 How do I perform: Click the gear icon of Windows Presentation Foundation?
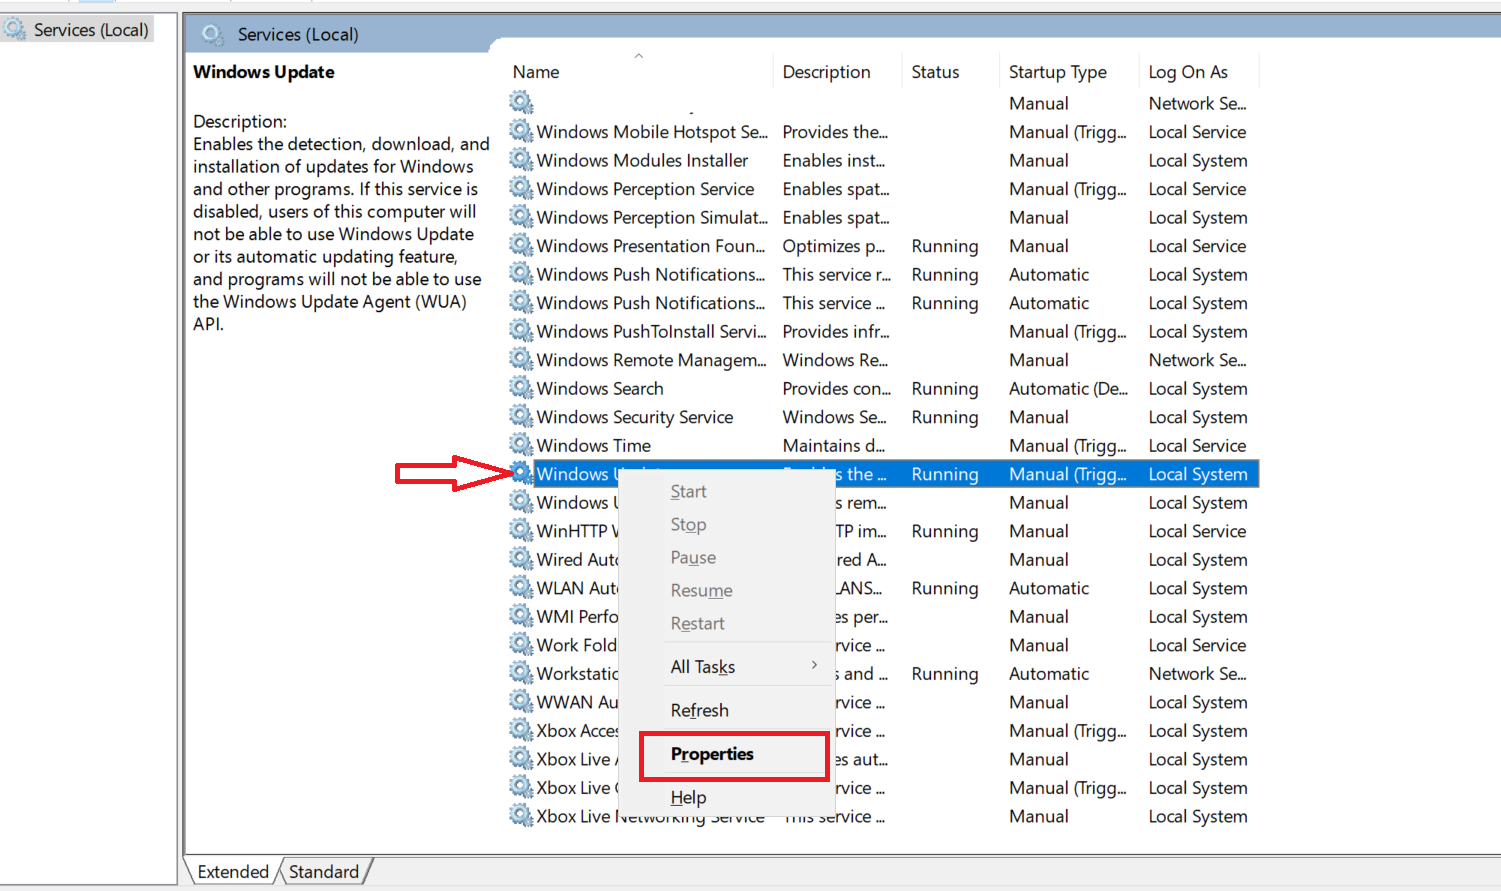[521, 245]
